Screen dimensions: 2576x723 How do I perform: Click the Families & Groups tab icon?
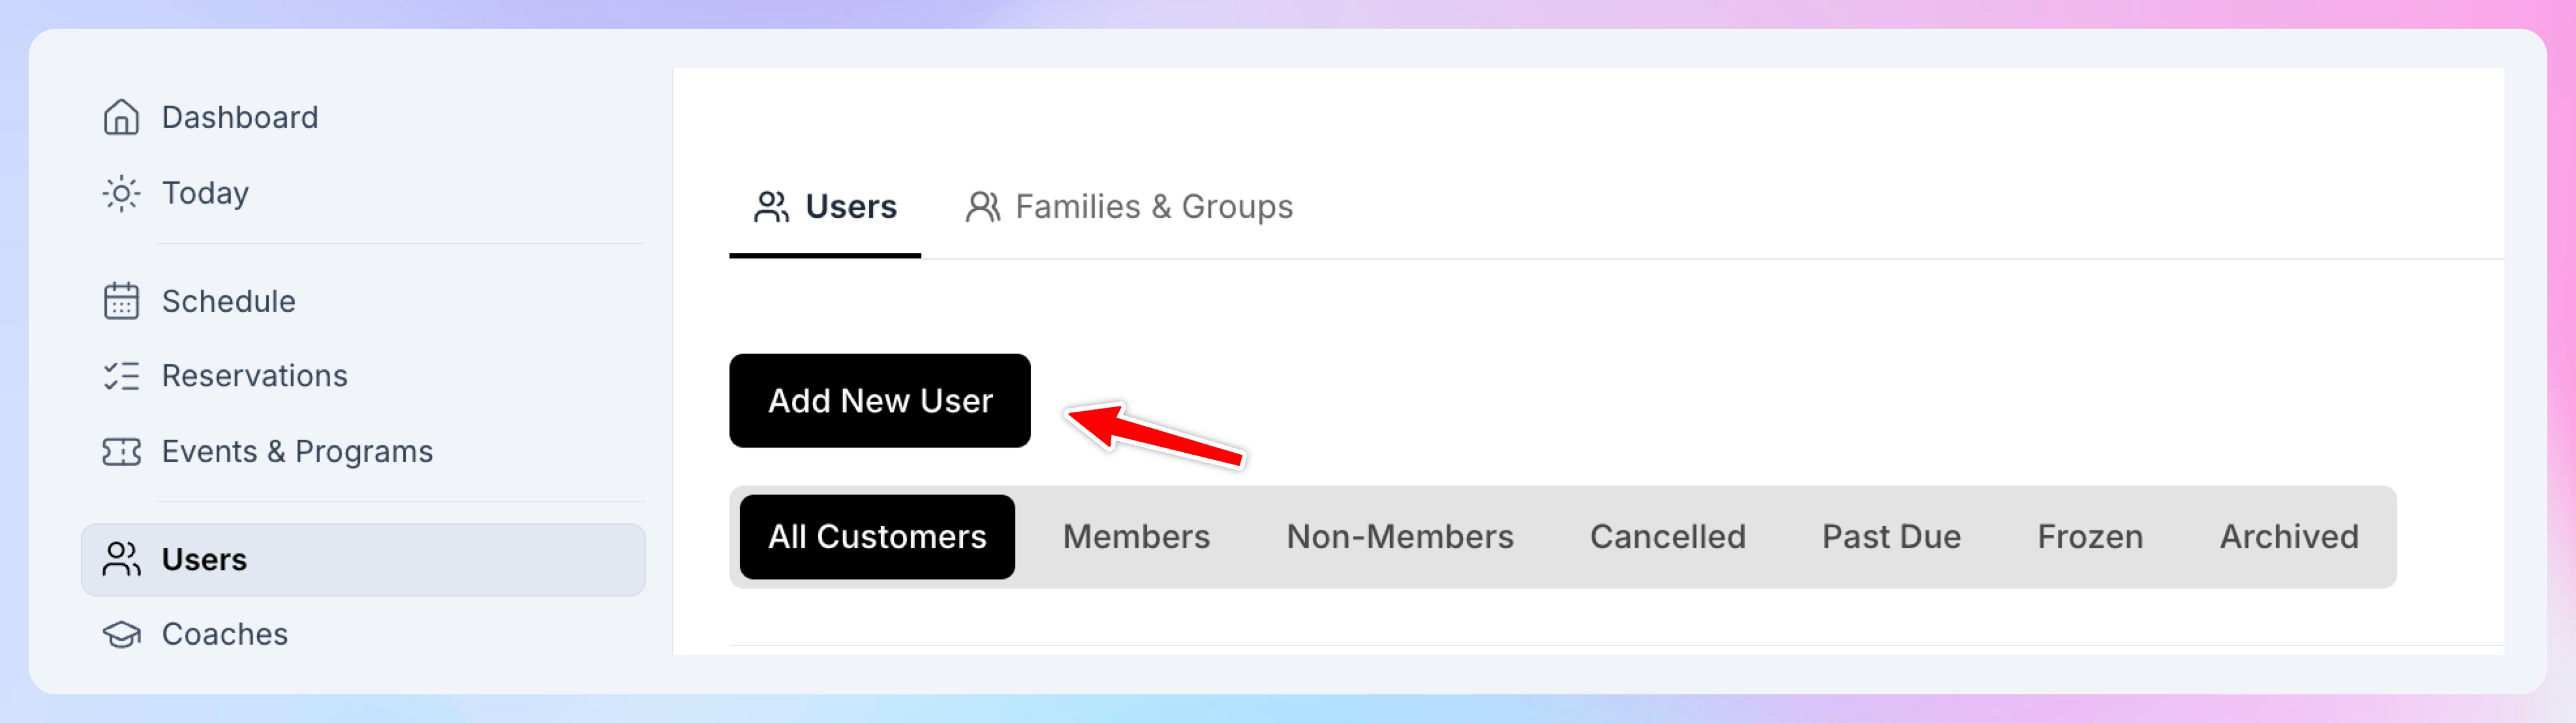[x=982, y=207]
